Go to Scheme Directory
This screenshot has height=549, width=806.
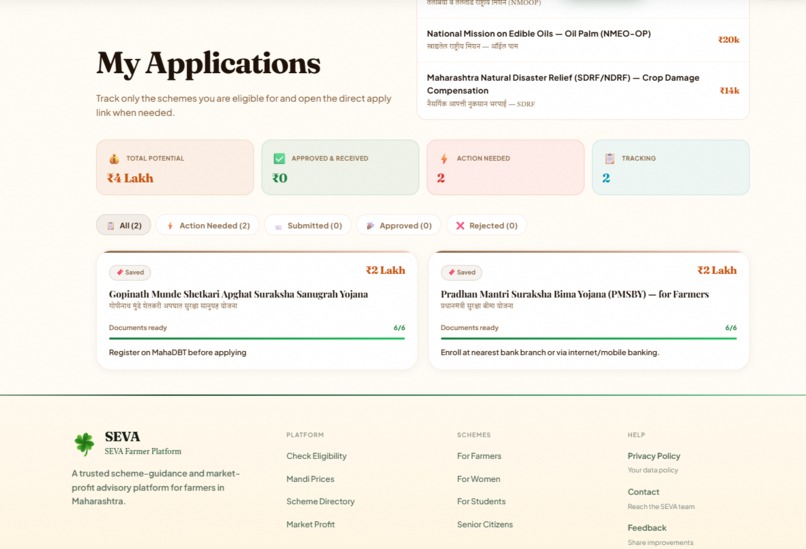pyautogui.click(x=320, y=501)
